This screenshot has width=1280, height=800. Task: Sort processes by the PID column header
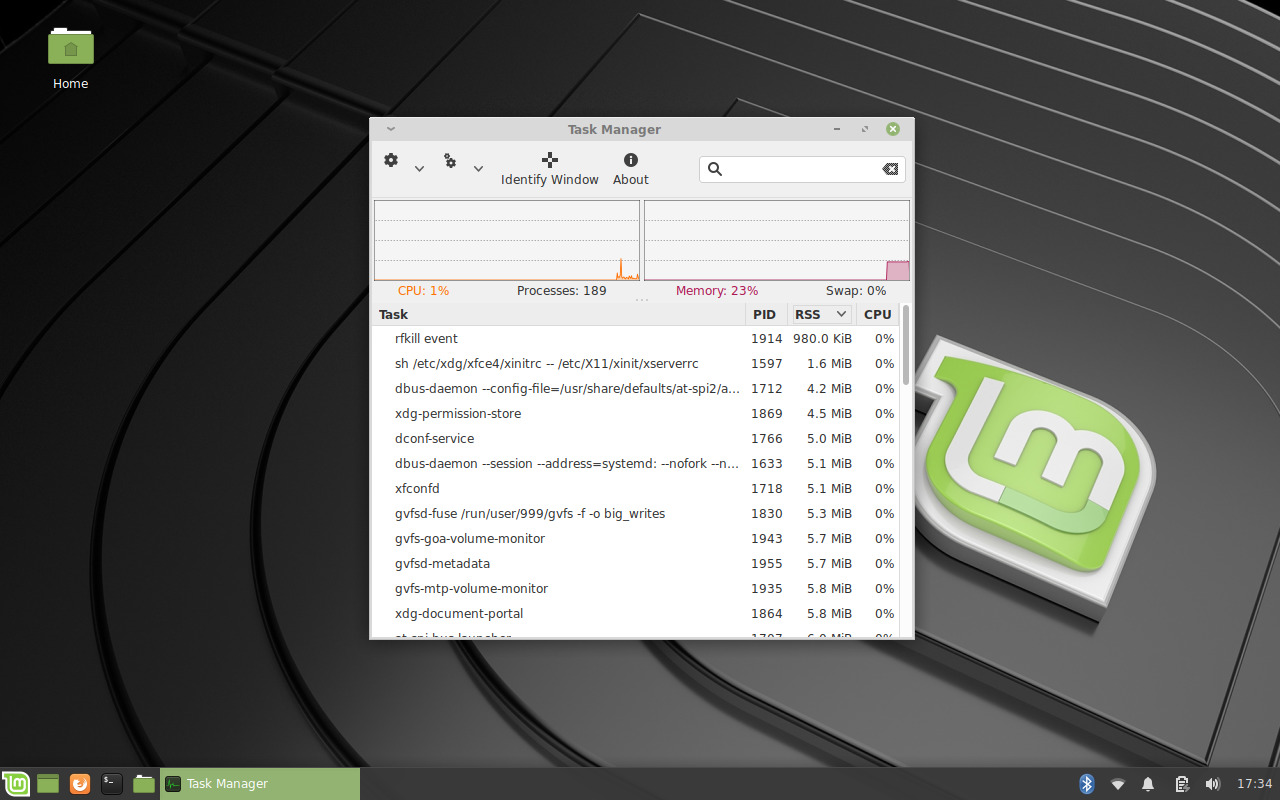click(765, 313)
